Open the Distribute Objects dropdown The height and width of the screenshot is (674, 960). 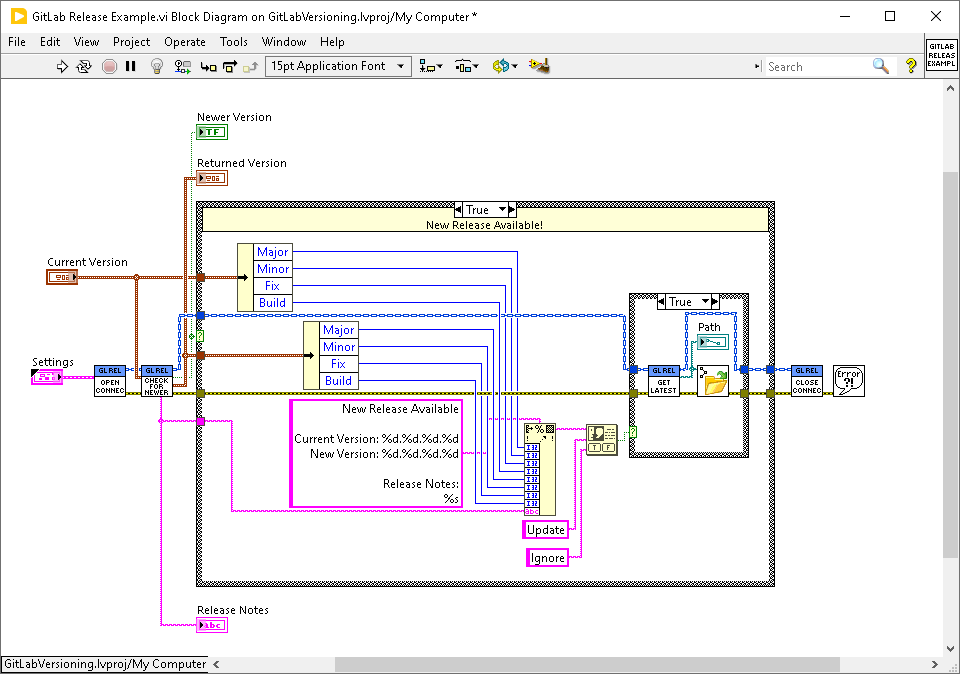tap(467, 66)
